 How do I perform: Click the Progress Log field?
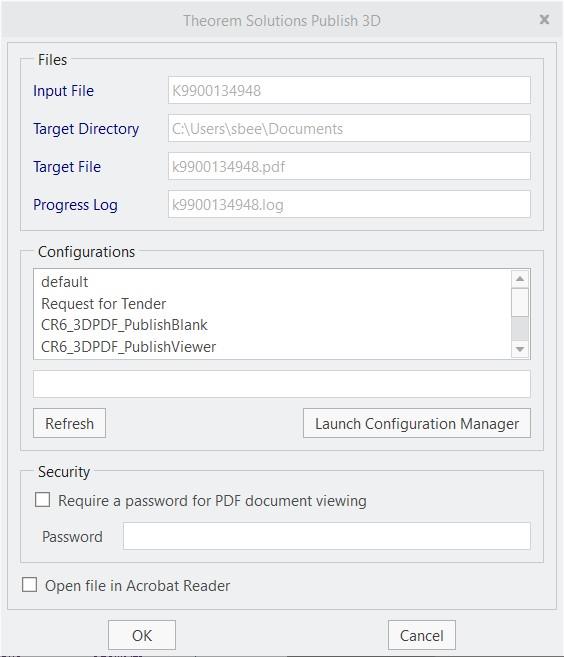tap(349, 204)
